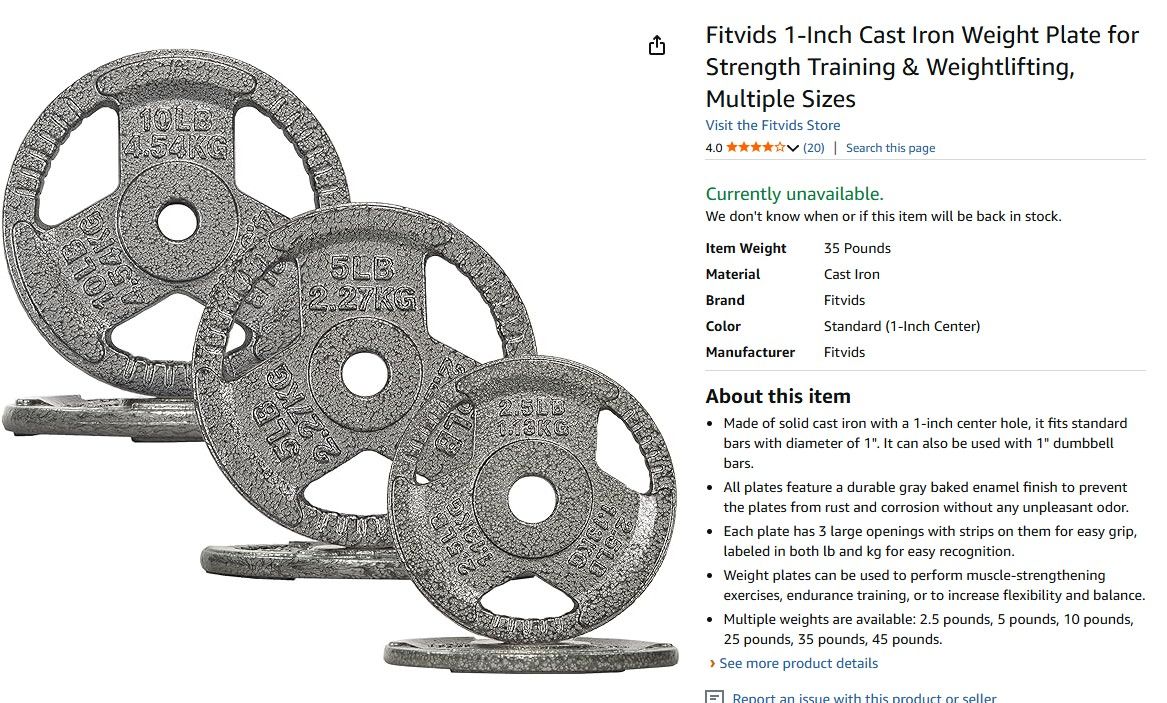Screen dimensions: 1167x703
Task: Click the About this item heading
Action: pyautogui.click(x=778, y=396)
